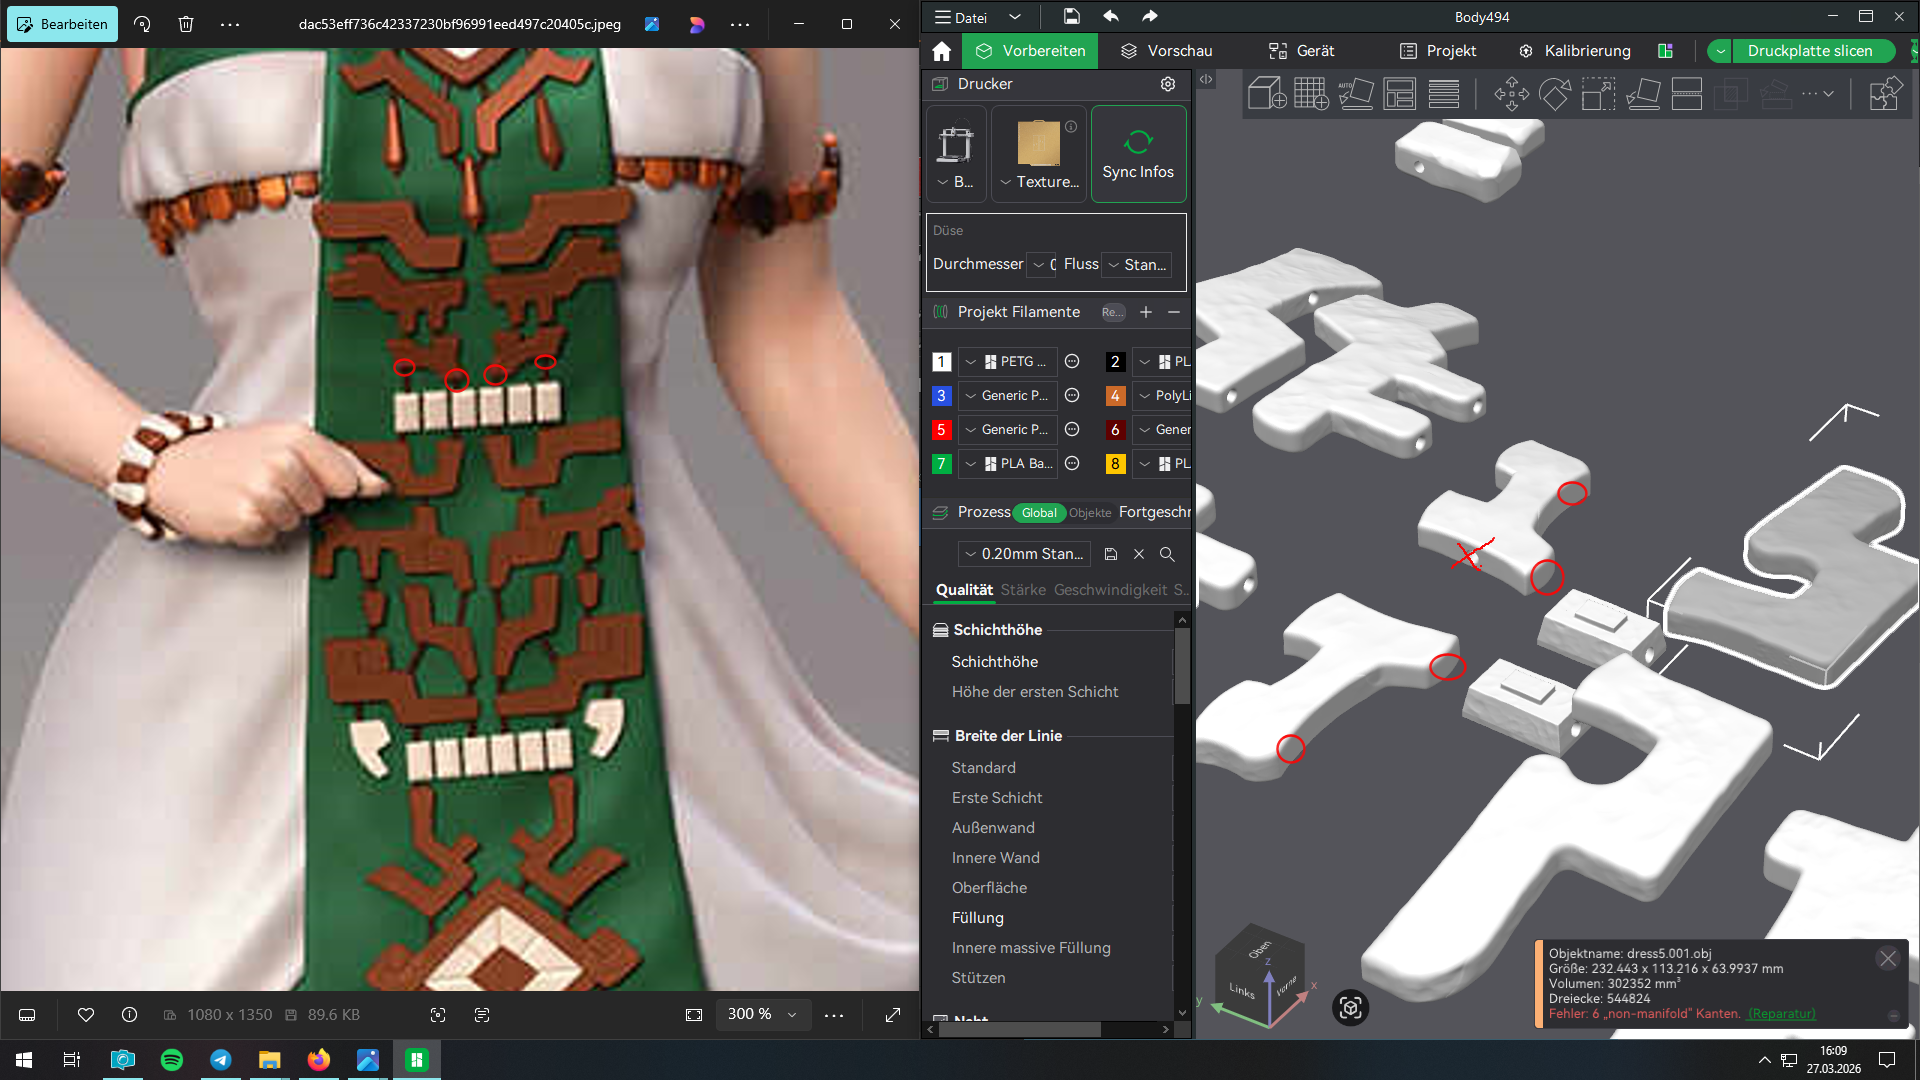Delete image in Photos viewer
The width and height of the screenshot is (1920, 1080).
click(186, 24)
